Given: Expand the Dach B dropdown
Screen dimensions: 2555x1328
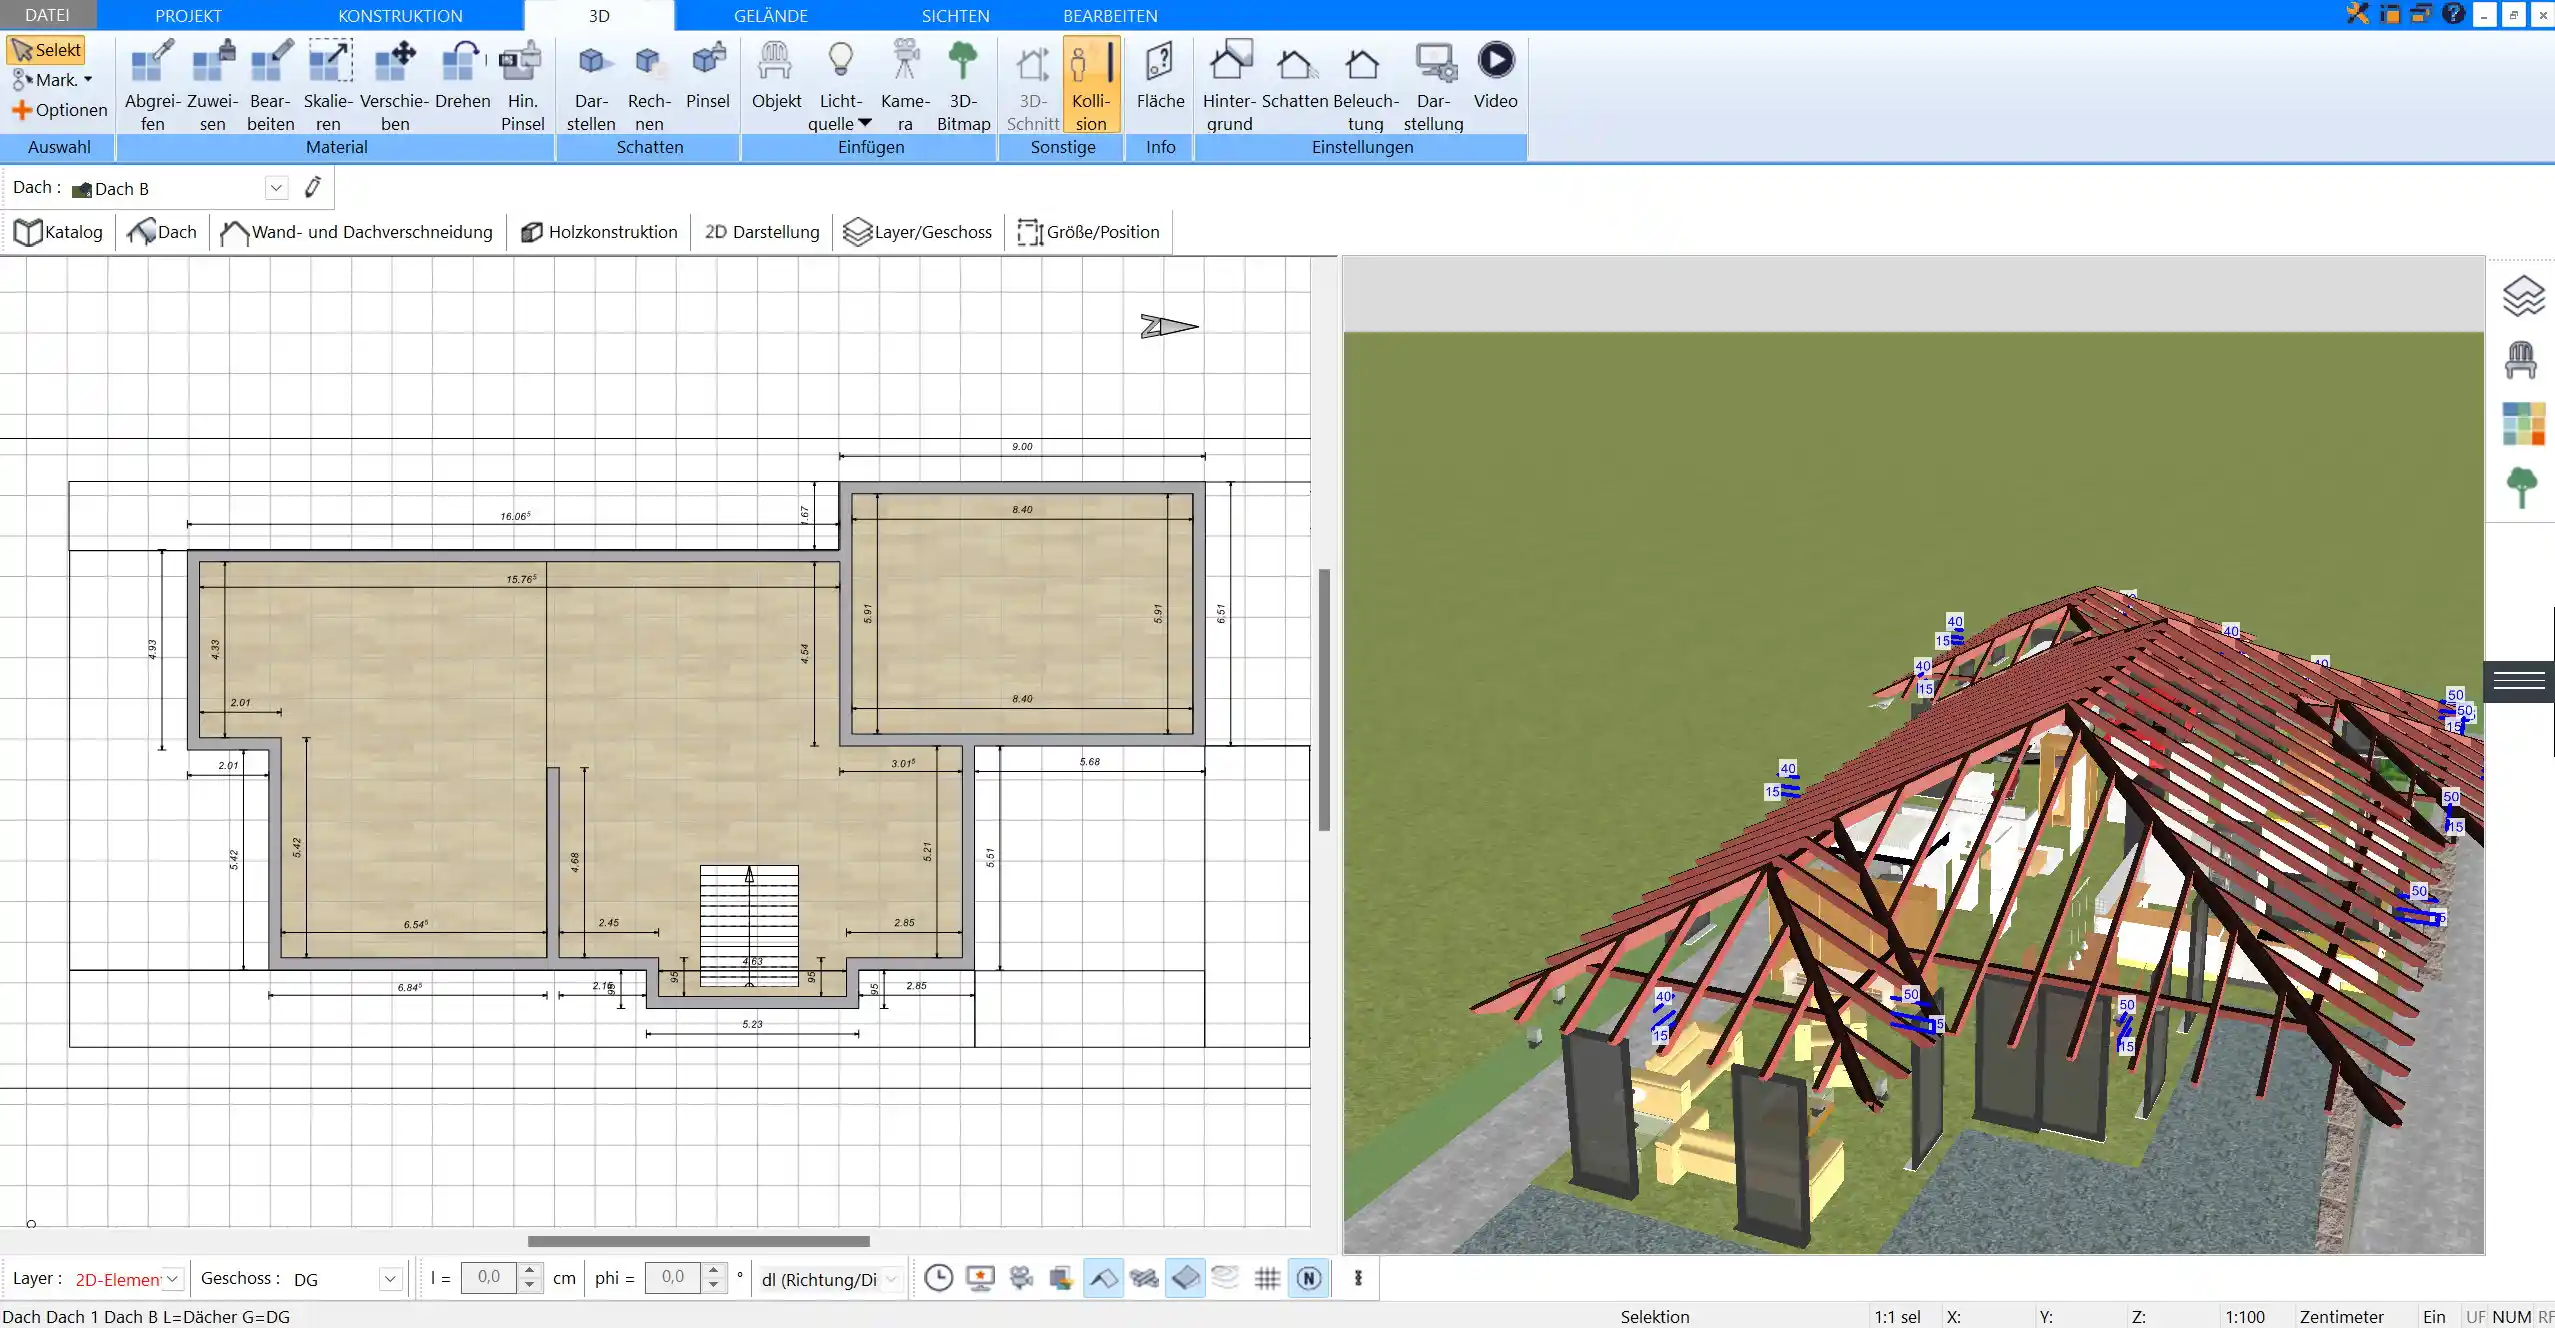Looking at the screenshot, I should click(276, 188).
